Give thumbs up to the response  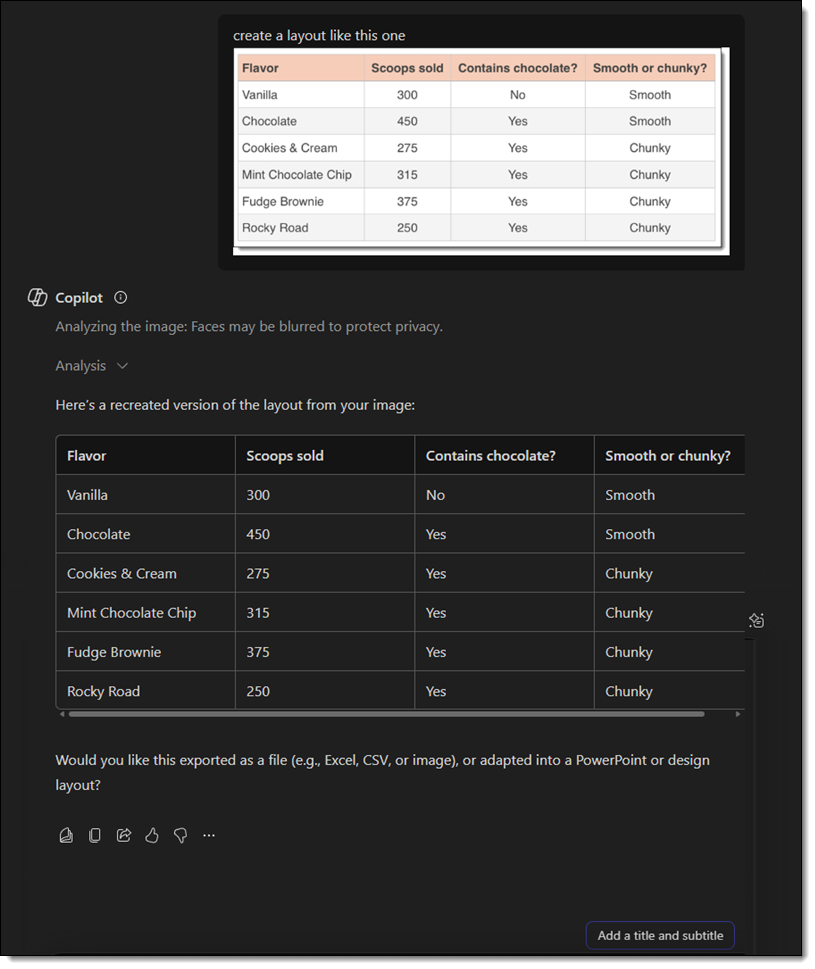point(152,835)
